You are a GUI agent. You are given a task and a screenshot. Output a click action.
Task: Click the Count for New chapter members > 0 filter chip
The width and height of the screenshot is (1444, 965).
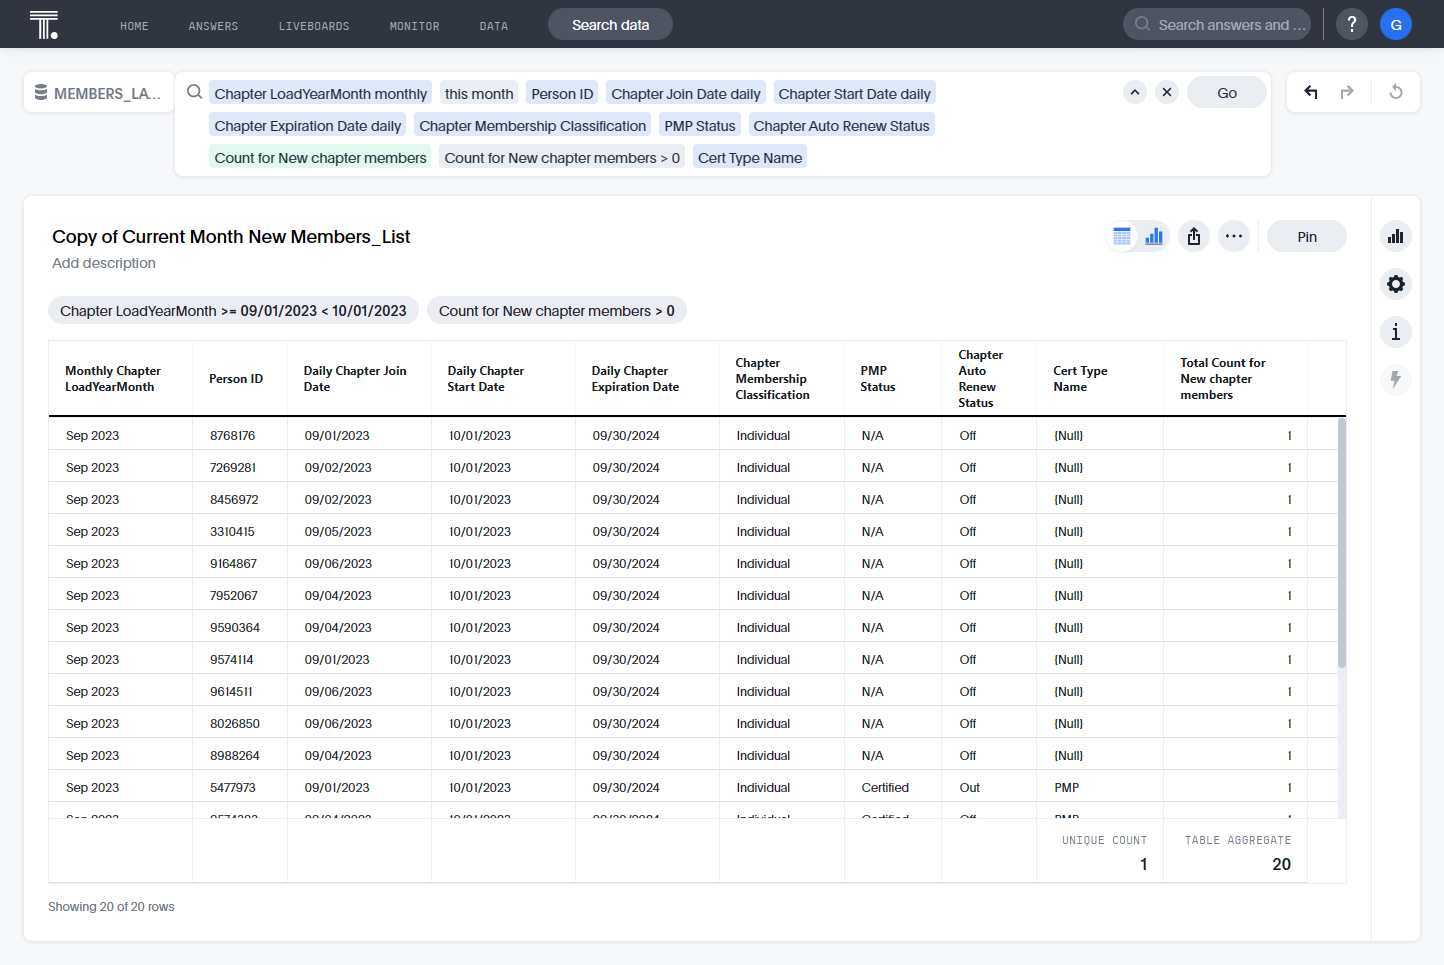coord(557,311)
